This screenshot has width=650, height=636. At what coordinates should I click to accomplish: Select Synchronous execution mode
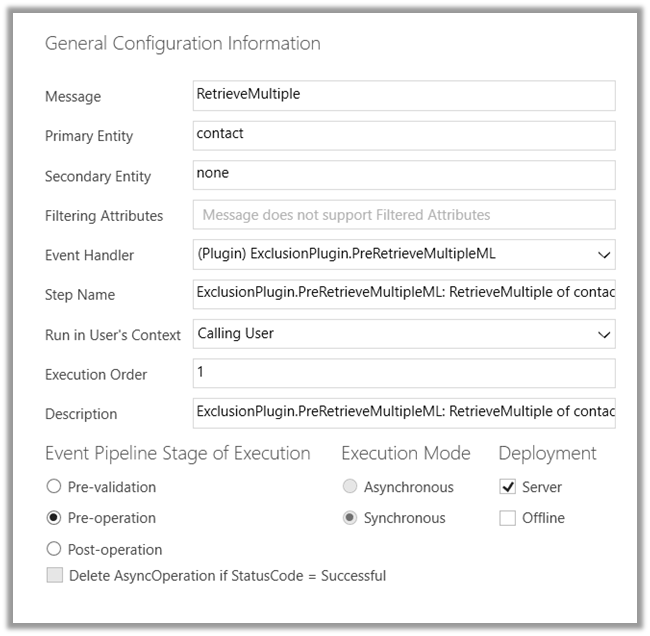coord(350,518)
